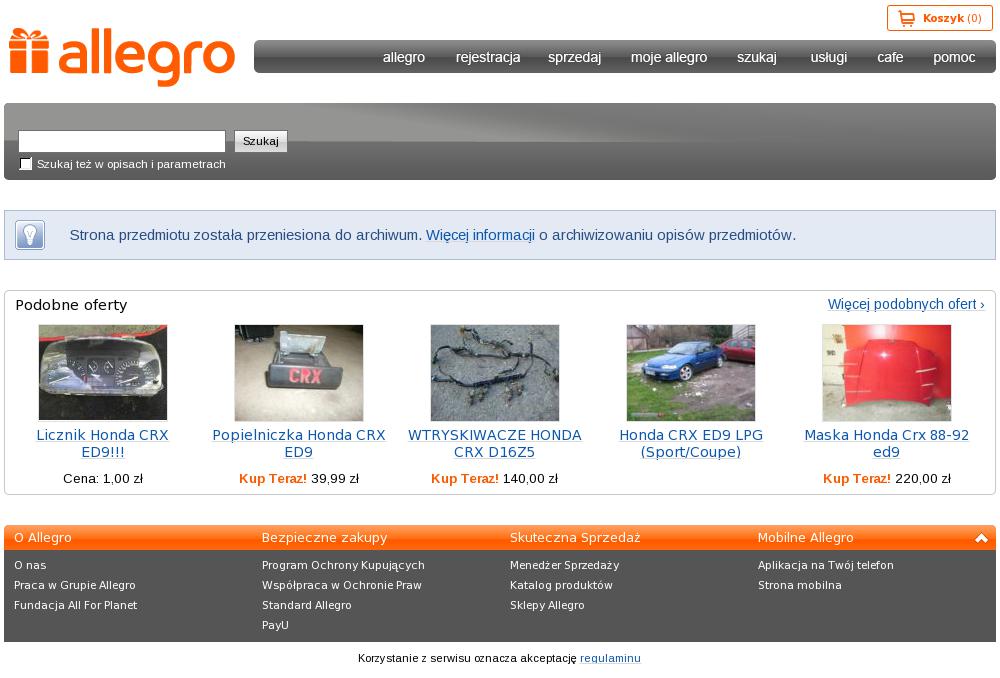This screenshot has width=1000, height=678.
Task: Open 'Standard Allegro' footer link
Action: 307,605
